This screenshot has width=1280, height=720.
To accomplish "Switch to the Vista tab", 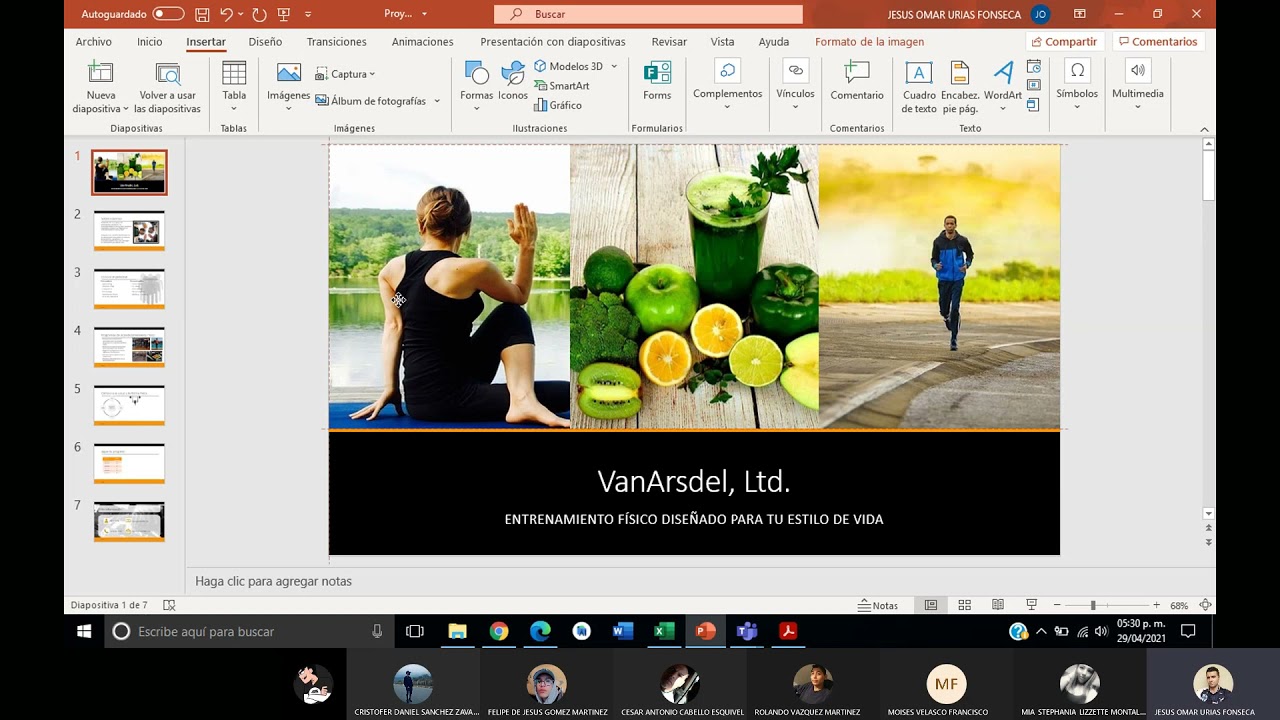I will (722, 42).
